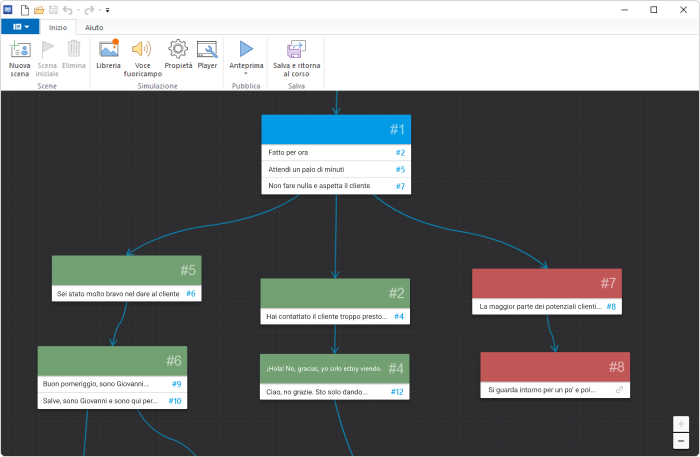This screenshot has height=457, width=700.
Task: Follow the #7 link in scene #1
Action: 400,186
